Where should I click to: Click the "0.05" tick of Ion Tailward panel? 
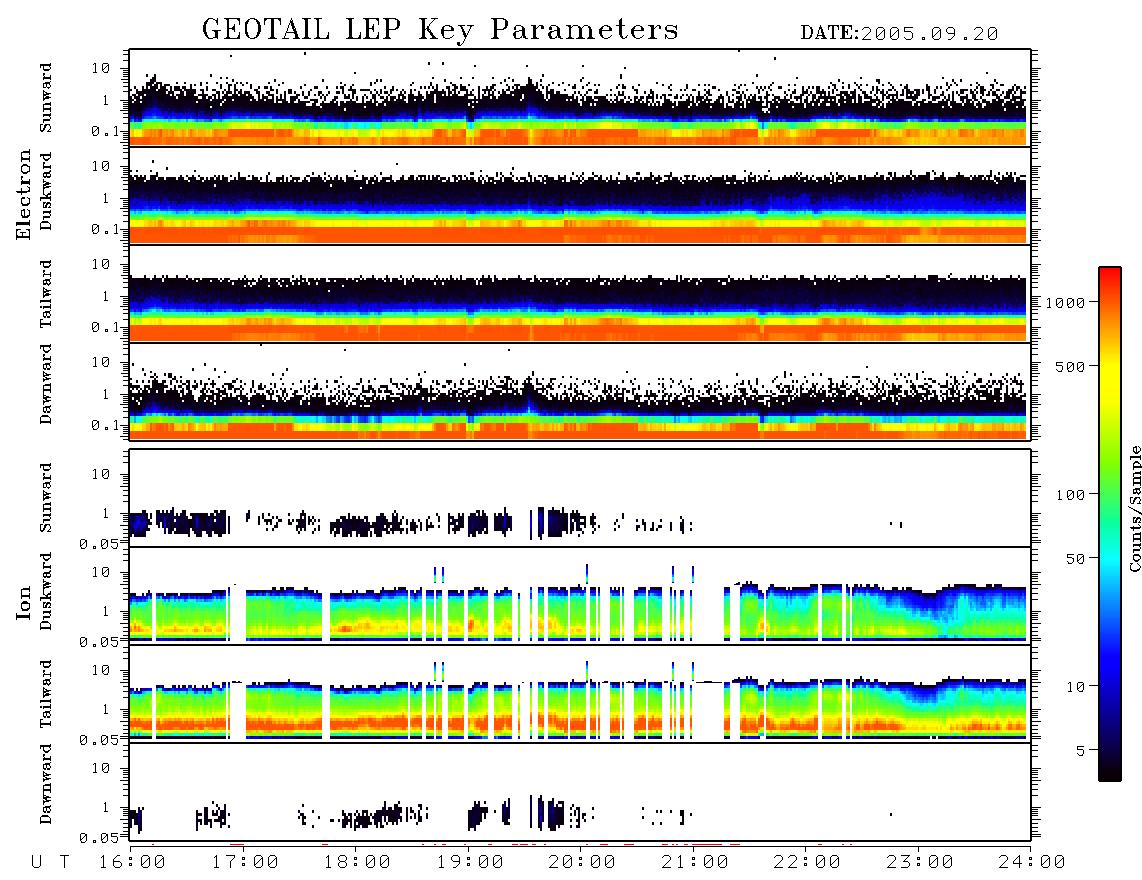(100, 739)
